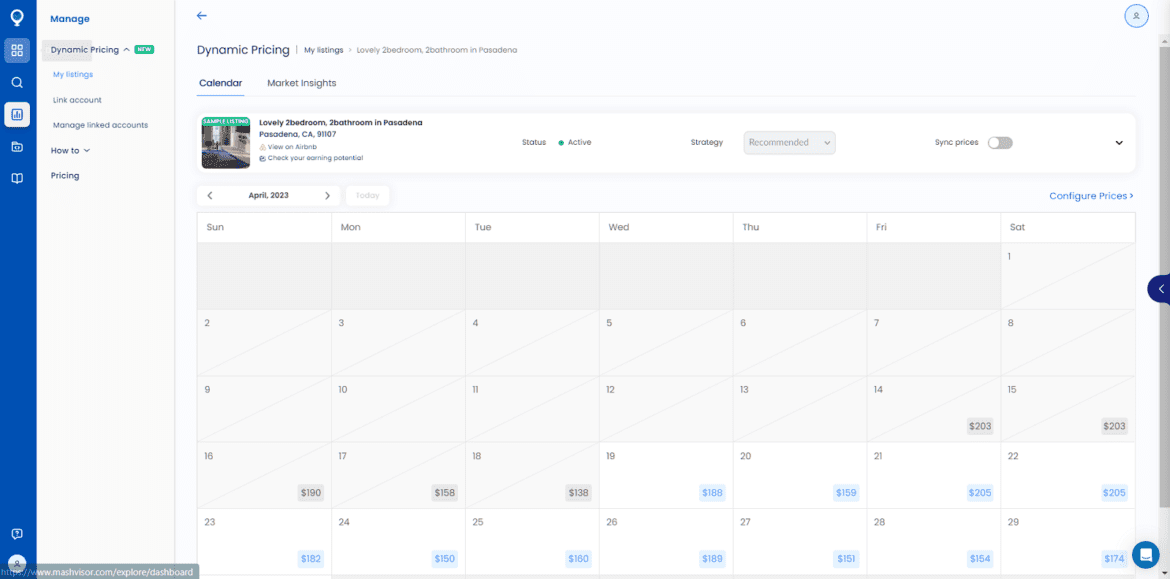The image size is (1170, 579).
Task: Expand the How to menu section
Action: (70, 151)
